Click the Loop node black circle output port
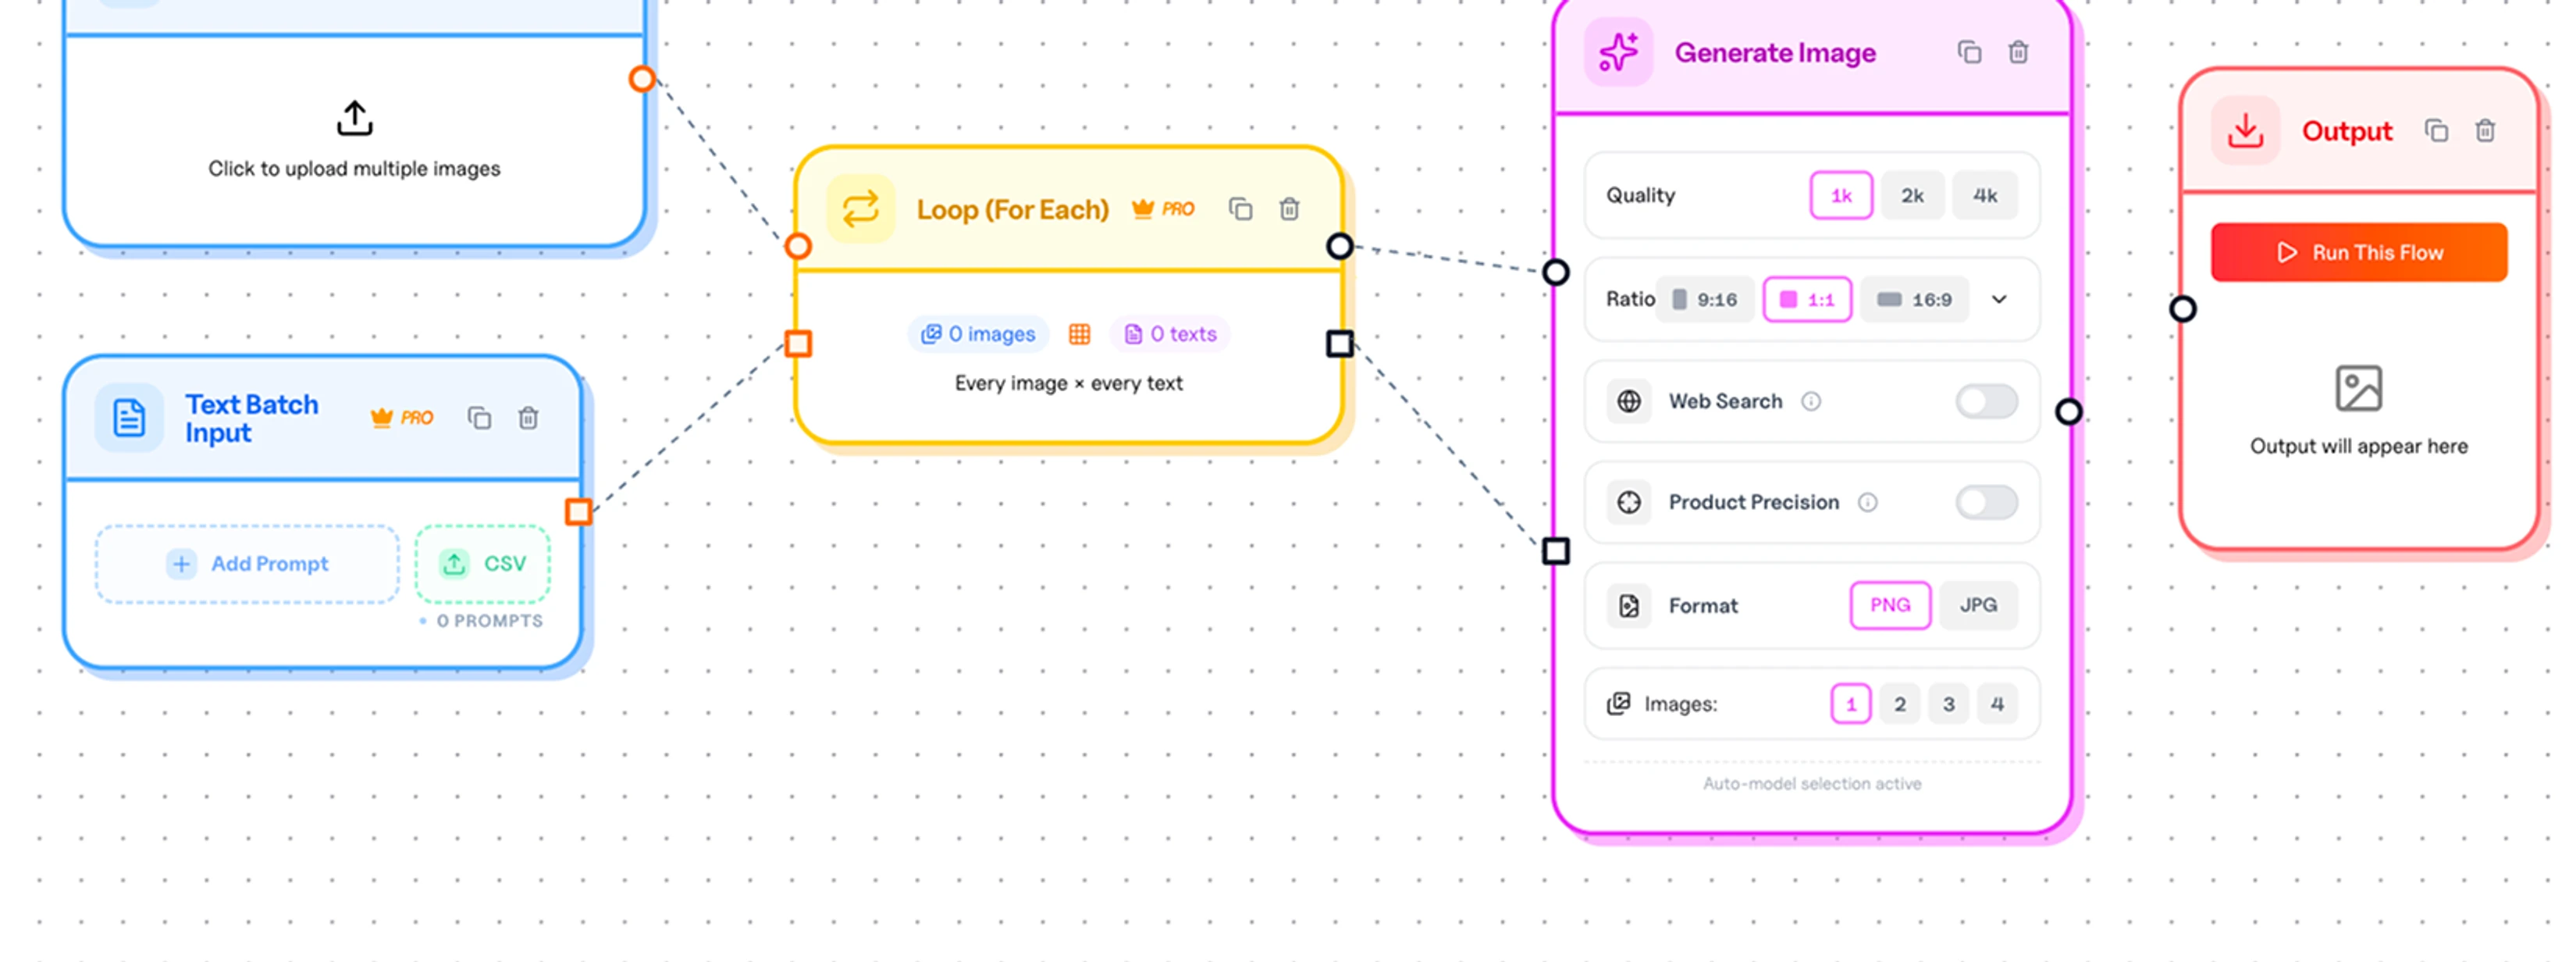 tap(1340, 246)
